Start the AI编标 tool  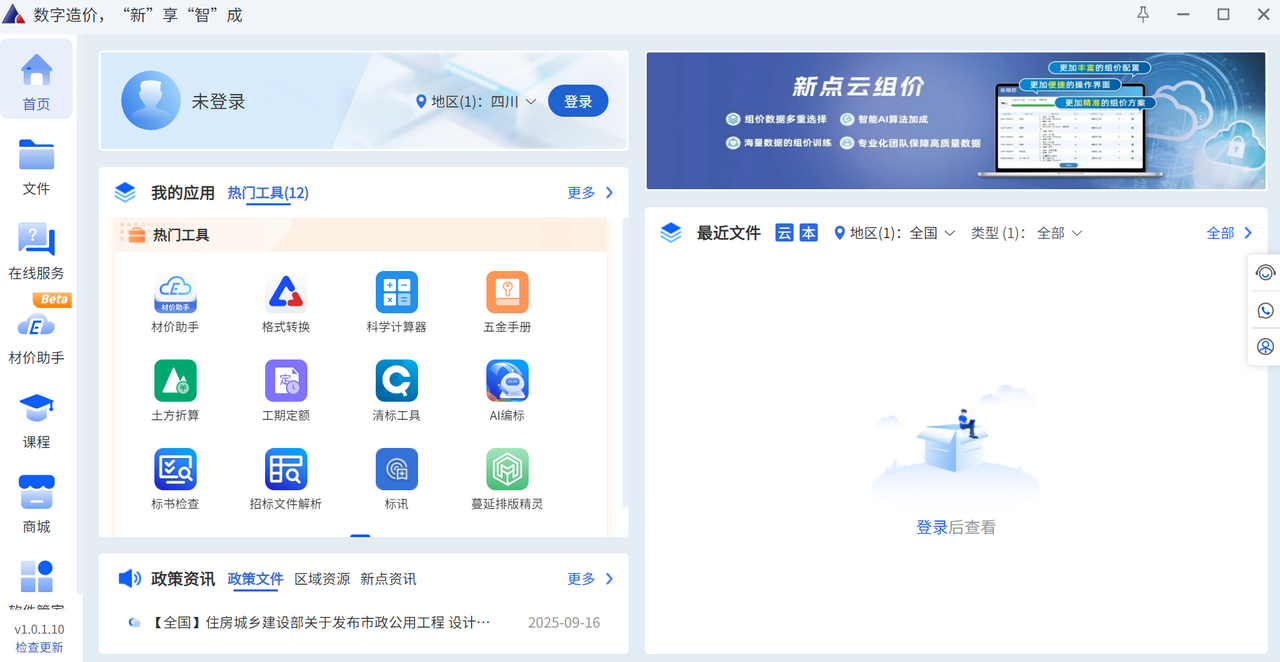click(x=506, y=390)
